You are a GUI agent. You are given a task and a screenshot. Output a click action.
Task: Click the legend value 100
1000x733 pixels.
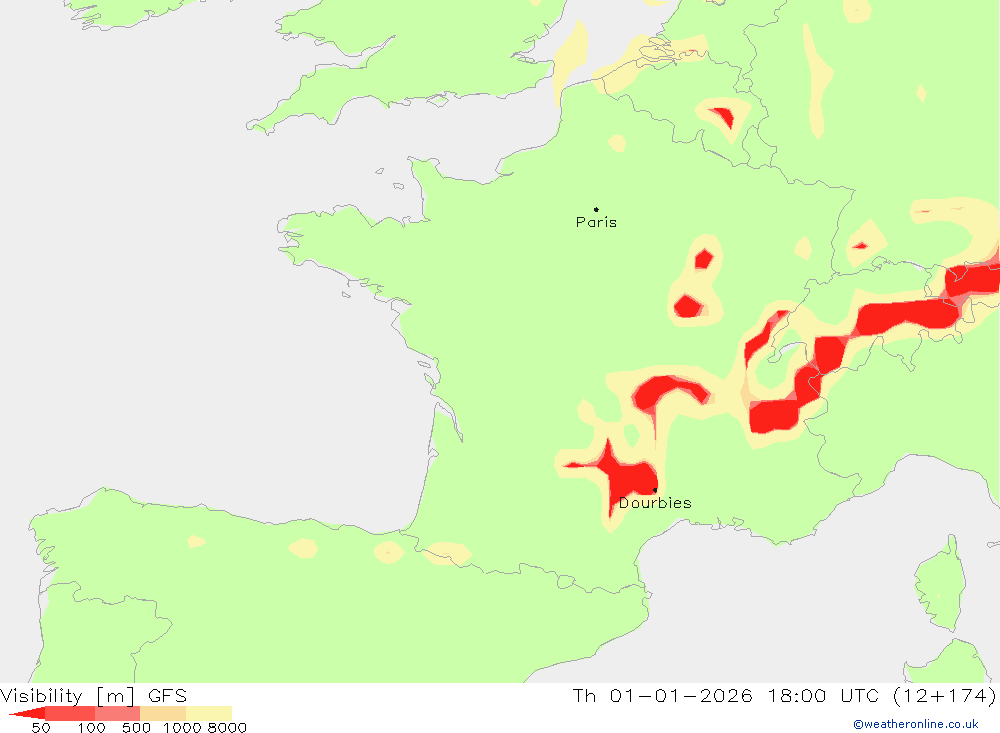(91, 728)
